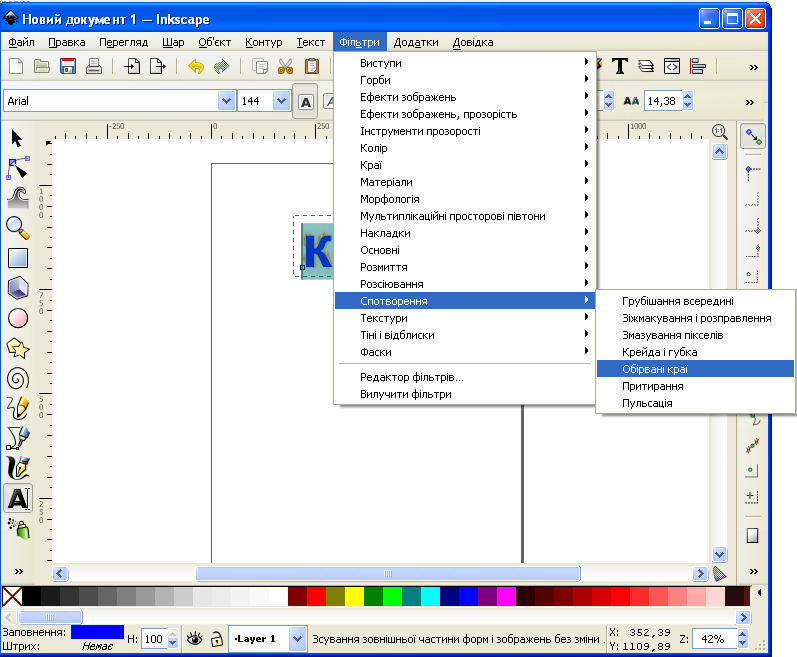This screenshot has height=657, width=797.
Task: Open the font size 144 dropdown
Action: coord(281,101)
